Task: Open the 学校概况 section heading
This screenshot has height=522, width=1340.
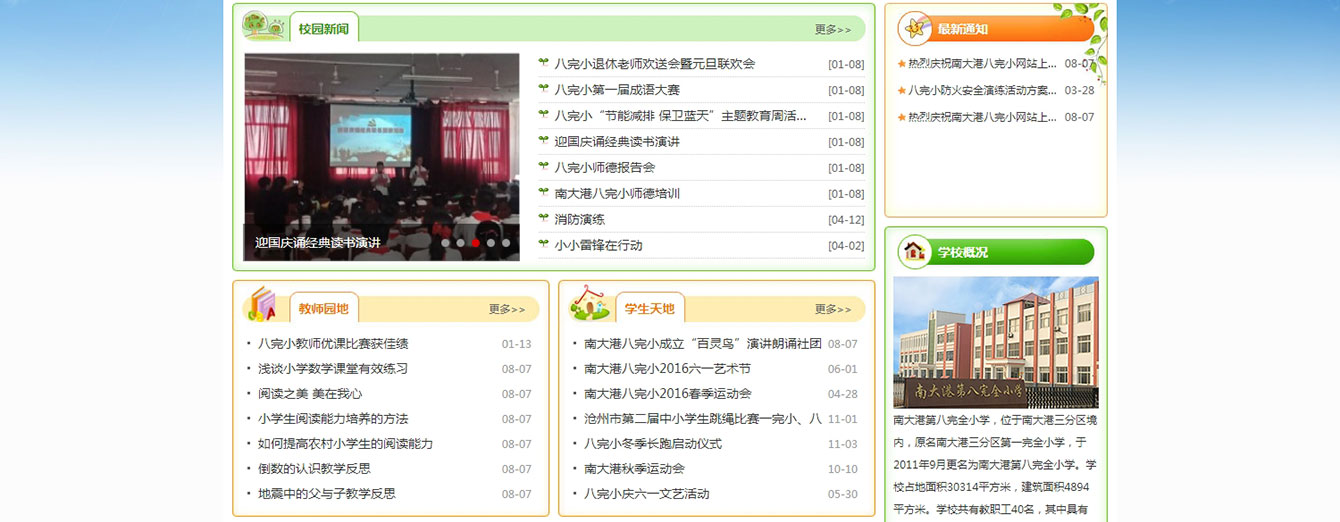Action: (963, 252)
